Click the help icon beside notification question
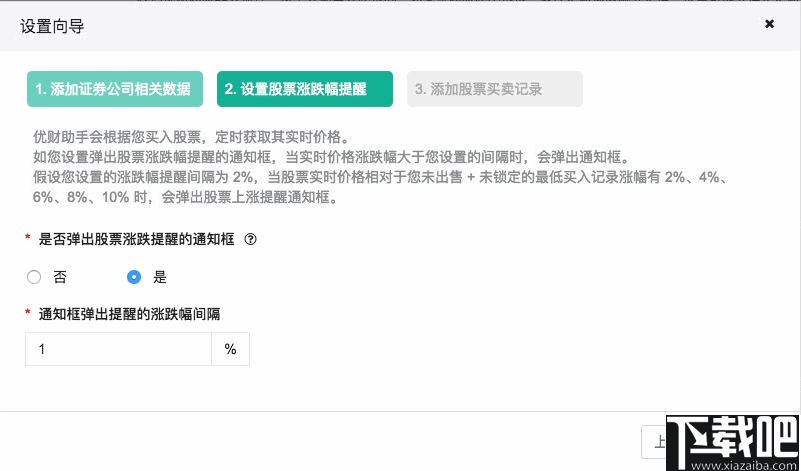The image size is (801, 471). coord(251,239)
